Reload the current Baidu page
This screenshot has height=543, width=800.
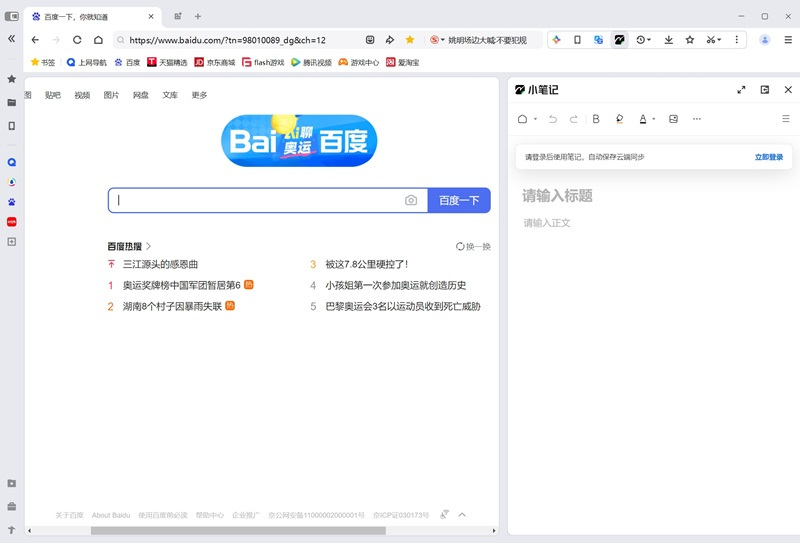pos(77,40)
